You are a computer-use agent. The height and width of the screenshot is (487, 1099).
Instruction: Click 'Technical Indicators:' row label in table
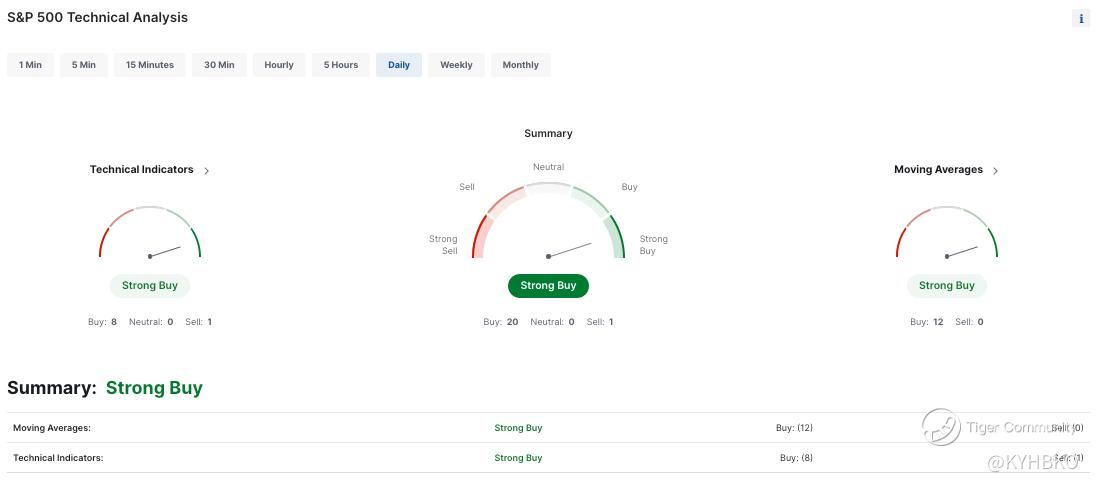coord(58,458)
